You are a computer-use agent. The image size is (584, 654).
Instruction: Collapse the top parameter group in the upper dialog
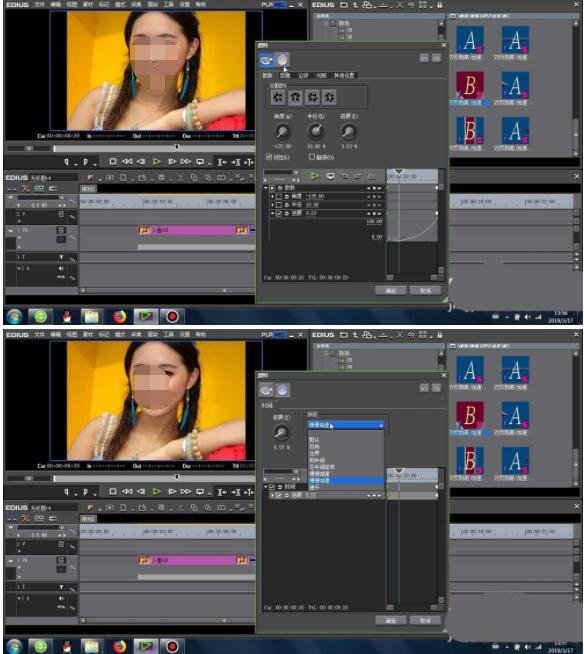click(x=266, y=188)
